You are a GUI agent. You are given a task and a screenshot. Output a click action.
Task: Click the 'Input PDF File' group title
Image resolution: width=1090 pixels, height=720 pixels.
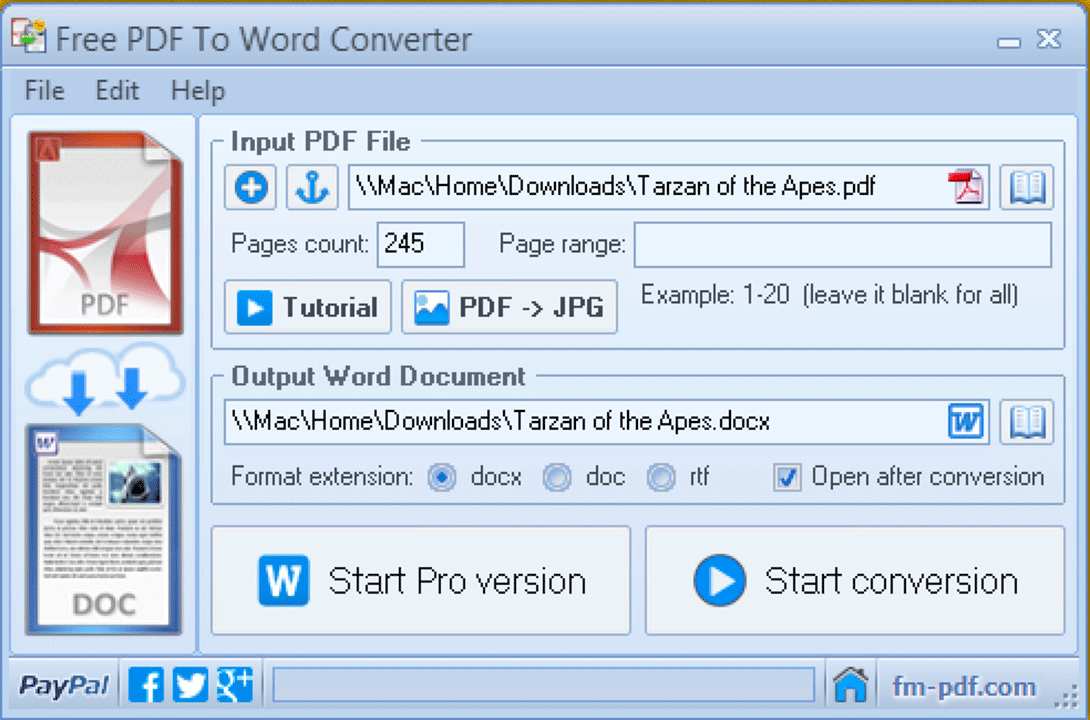320,142
